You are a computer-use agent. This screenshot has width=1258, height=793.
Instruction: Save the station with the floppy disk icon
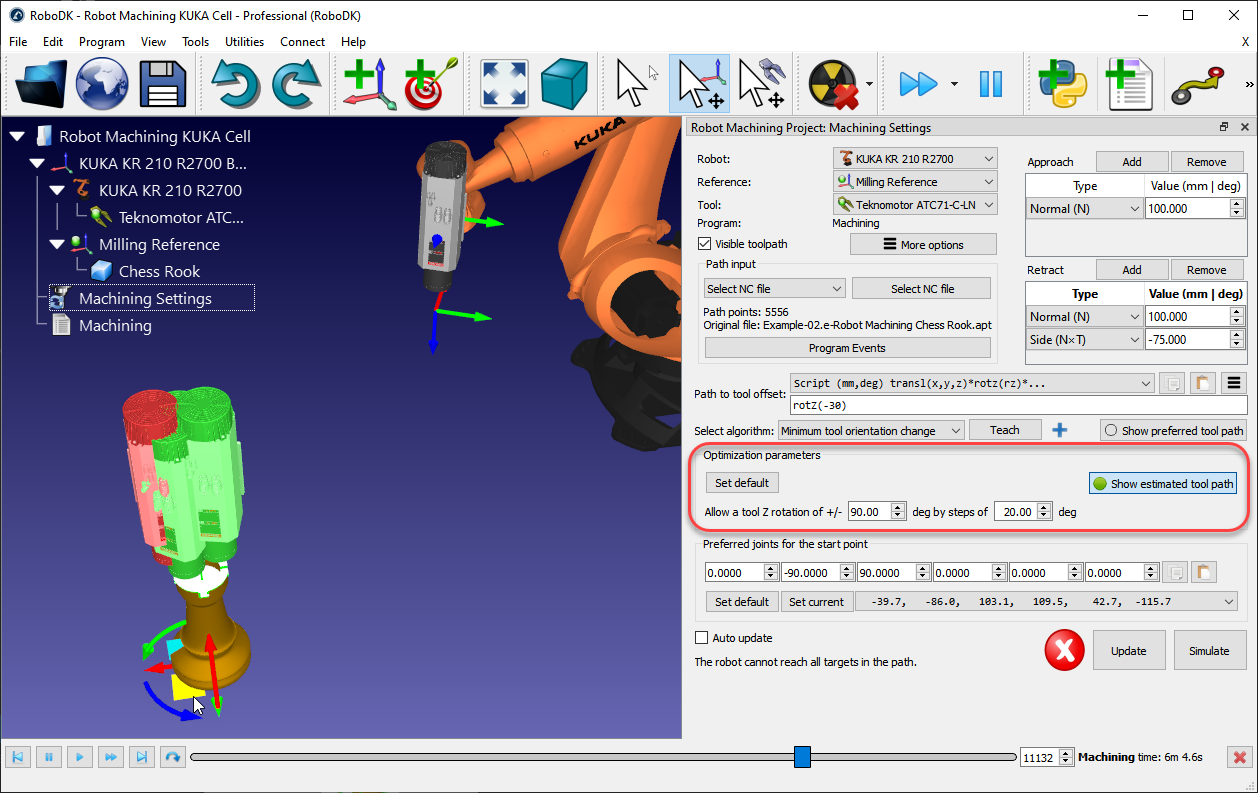click(x=162, y=84)
